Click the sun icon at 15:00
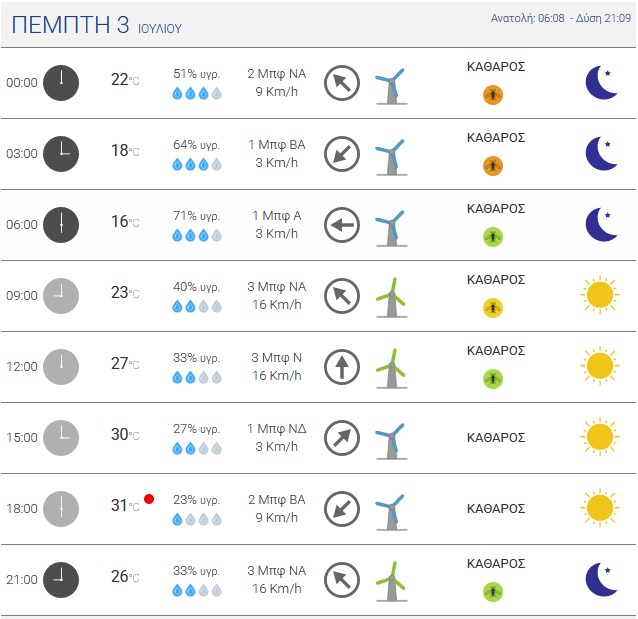 click(x=600, y=437)
